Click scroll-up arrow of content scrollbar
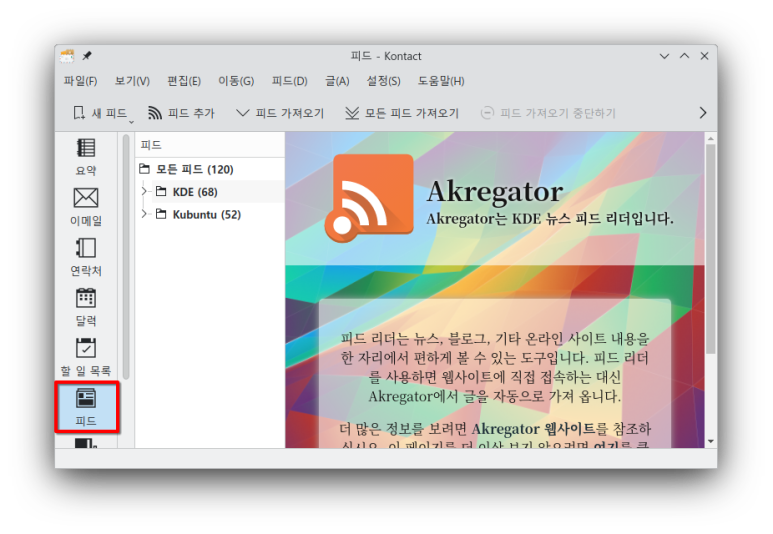The image size is (773, 534). click(x=710, y=139)
